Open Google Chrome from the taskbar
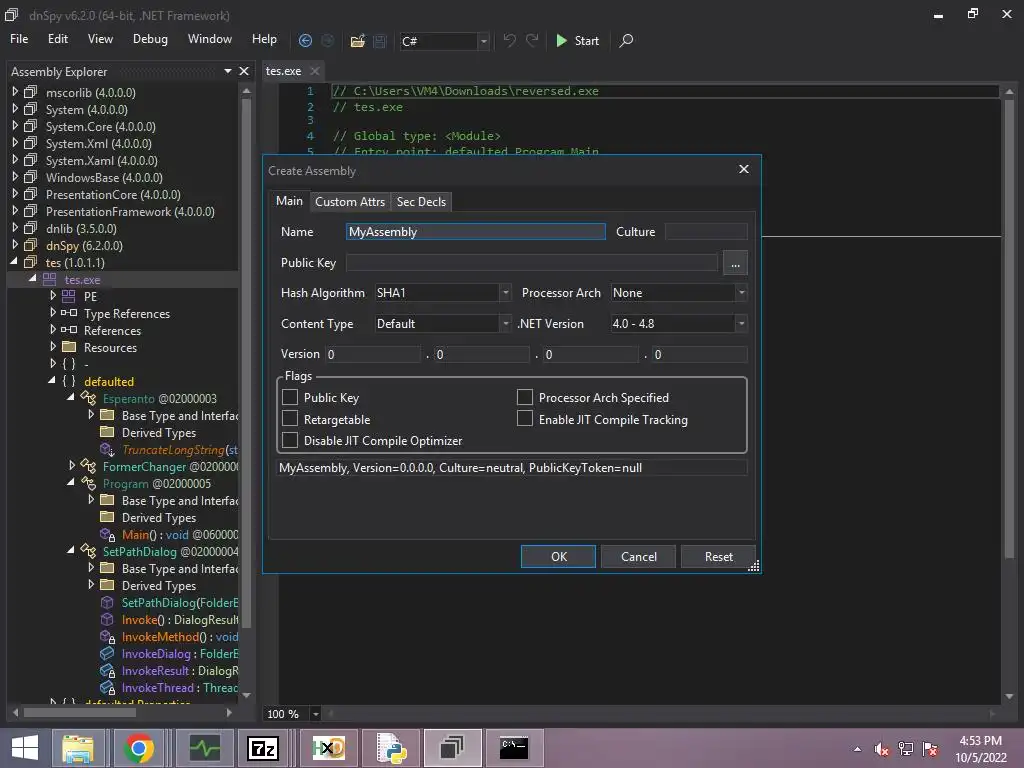Image resolution: width=1024 pixels, height=768 pixels. pos(138,748)
